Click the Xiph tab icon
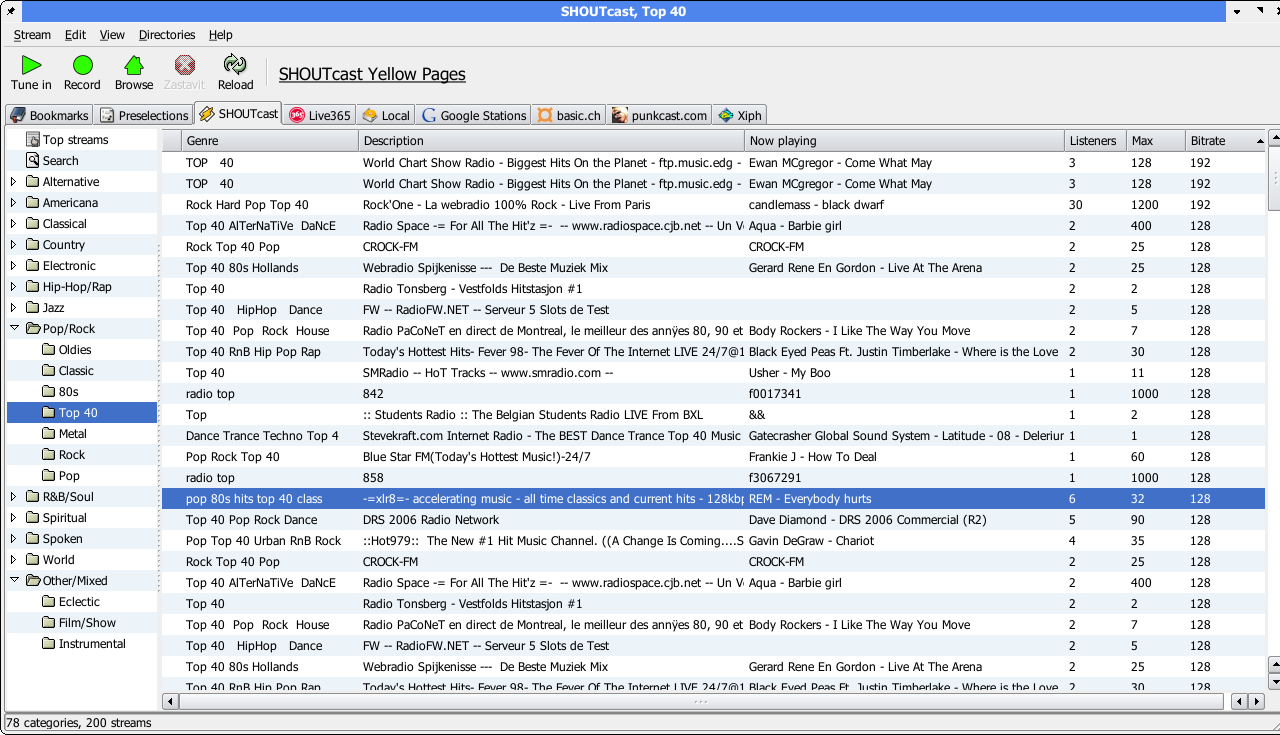The width and height of the screenshot is (1280, 735). (726, 115)
